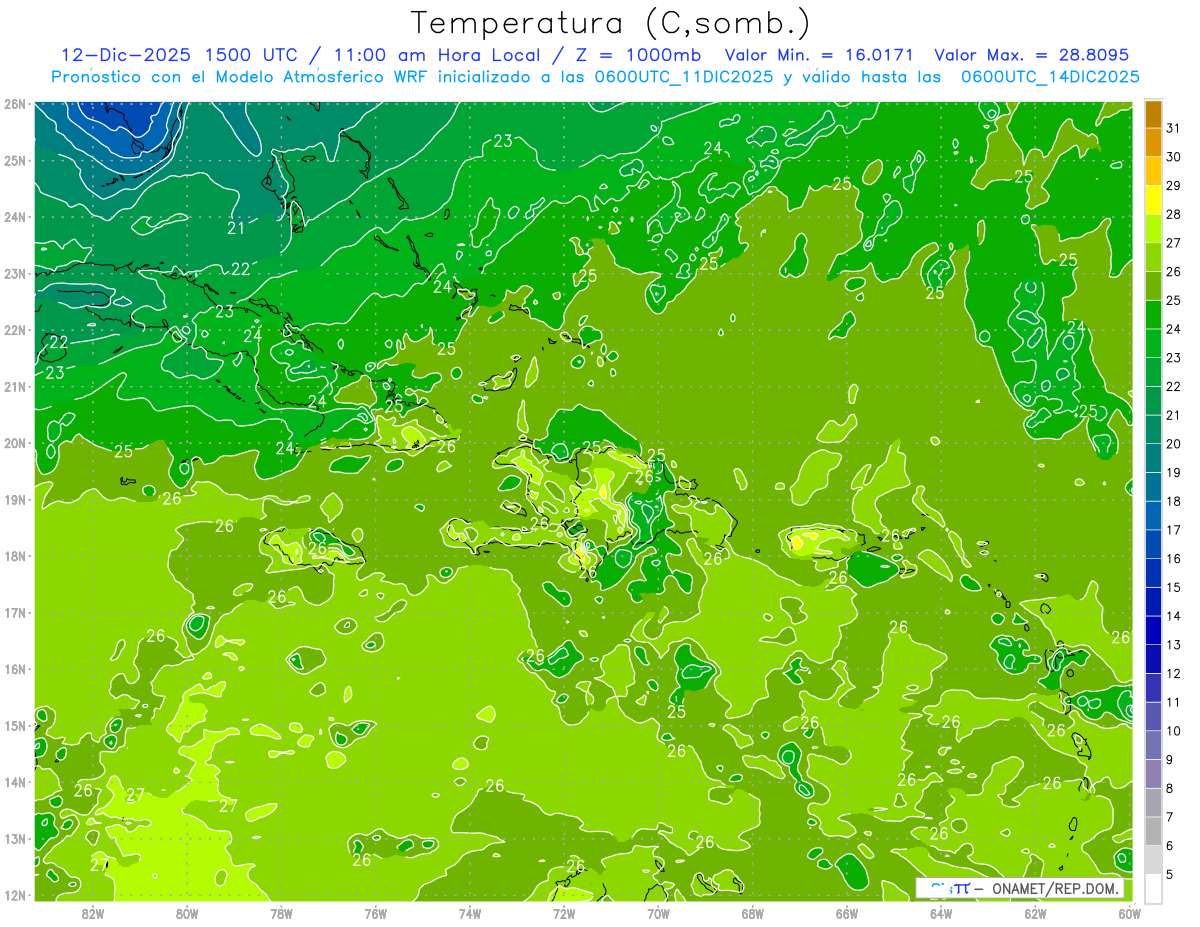This screenshot has height=927, width=1200.
Task: Select the '0600UTC_11DIC2025' initialization time text
Action: [x=683, y=76]
